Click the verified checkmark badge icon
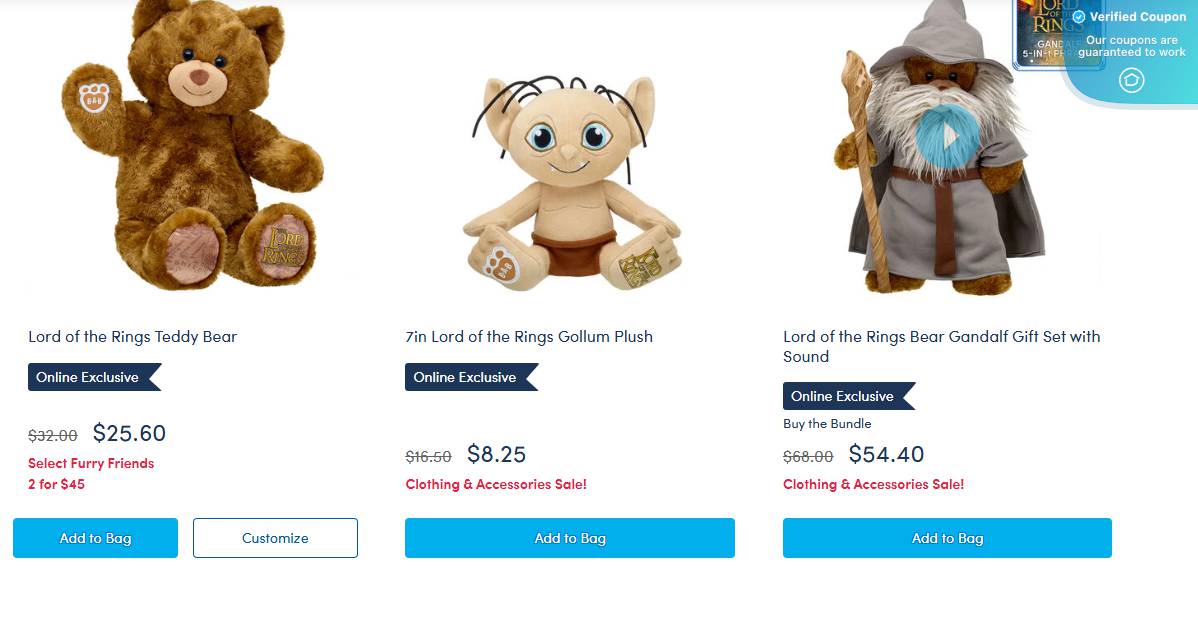1198x617 pixels. point(1079,17)
